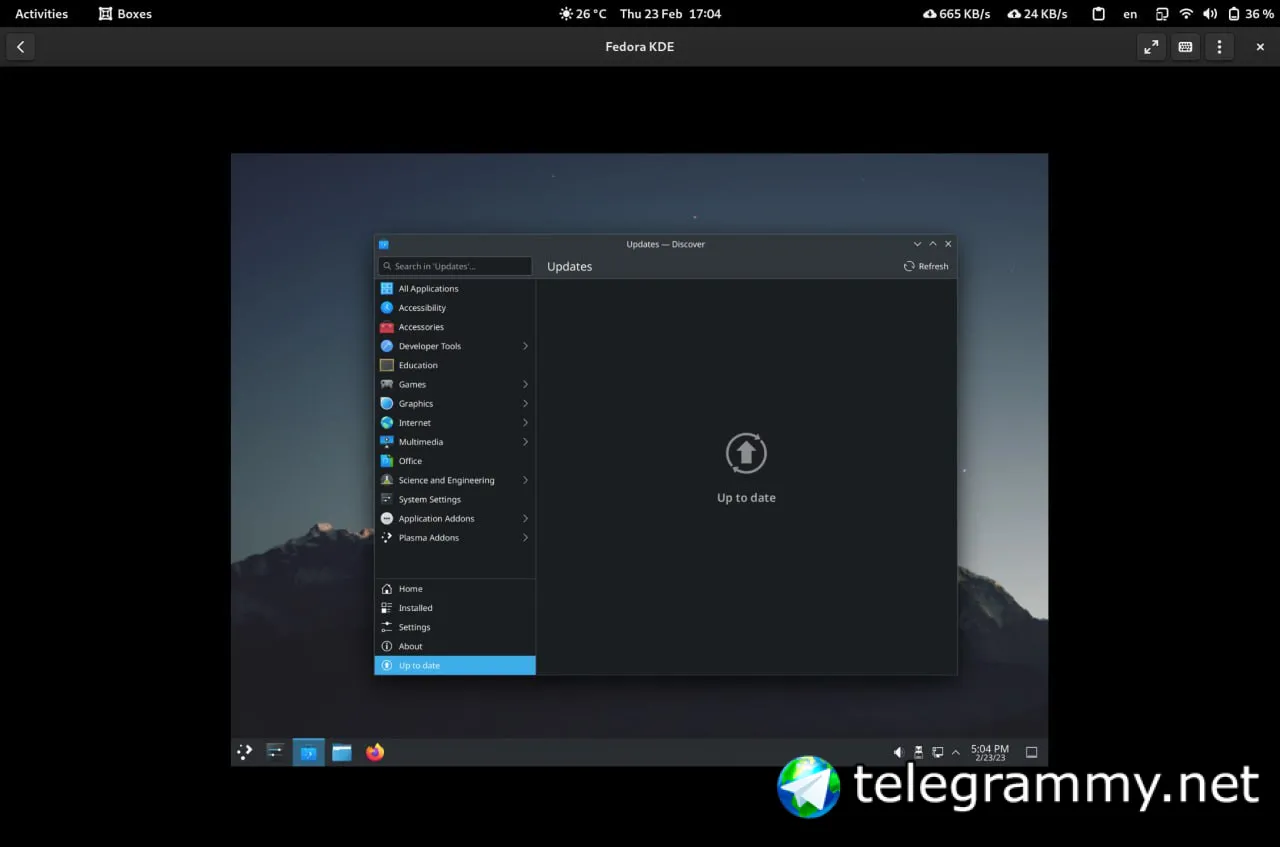
Task: Open the 'en' keyboard layout menu
Action: [x=1130, y=14]
